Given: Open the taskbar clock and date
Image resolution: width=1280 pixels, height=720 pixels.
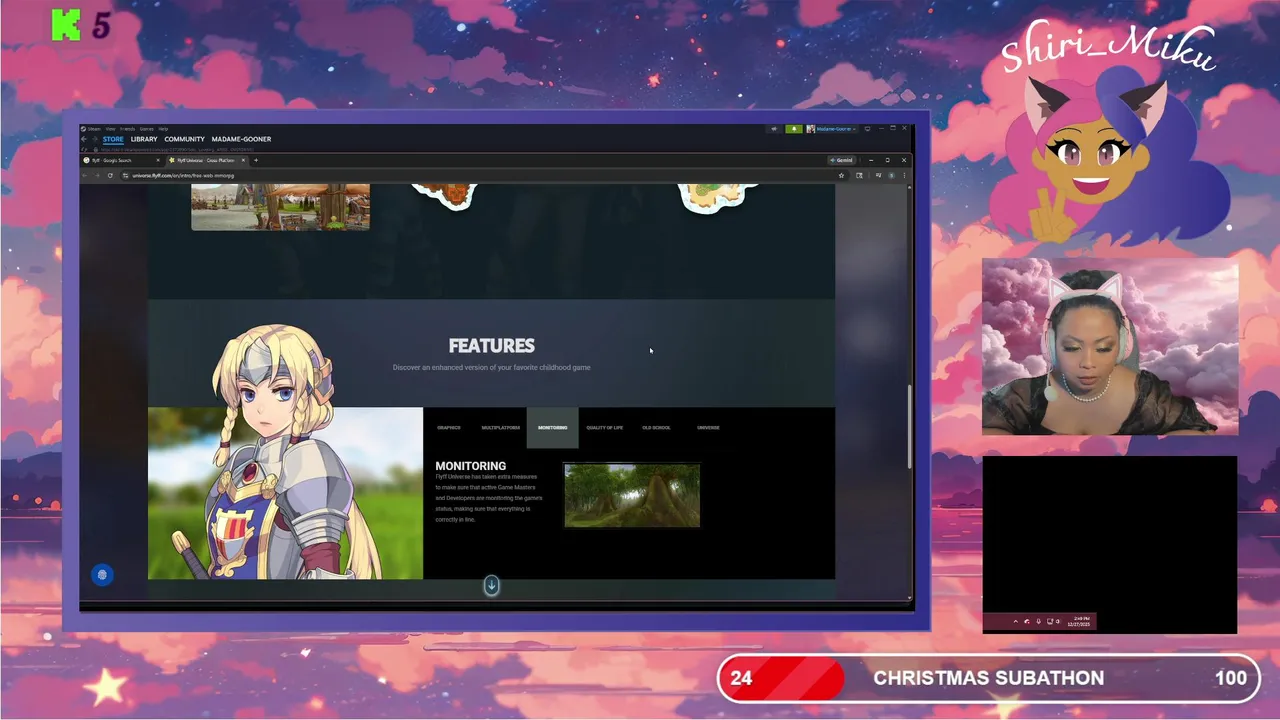Looking at the screenshot, I should pyautogui.click(x=1078, y=622).
